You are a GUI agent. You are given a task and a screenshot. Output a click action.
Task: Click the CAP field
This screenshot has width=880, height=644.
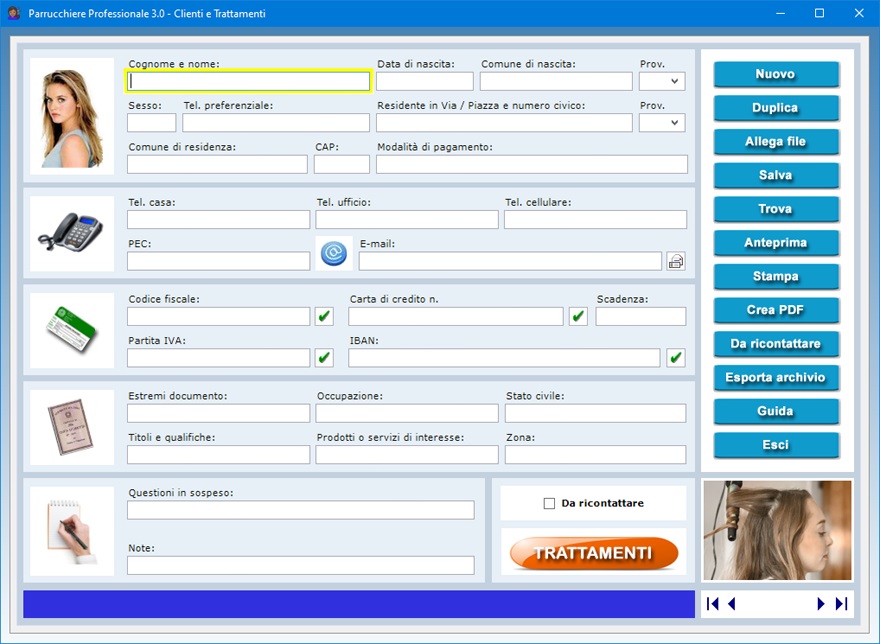click(342, 165)
